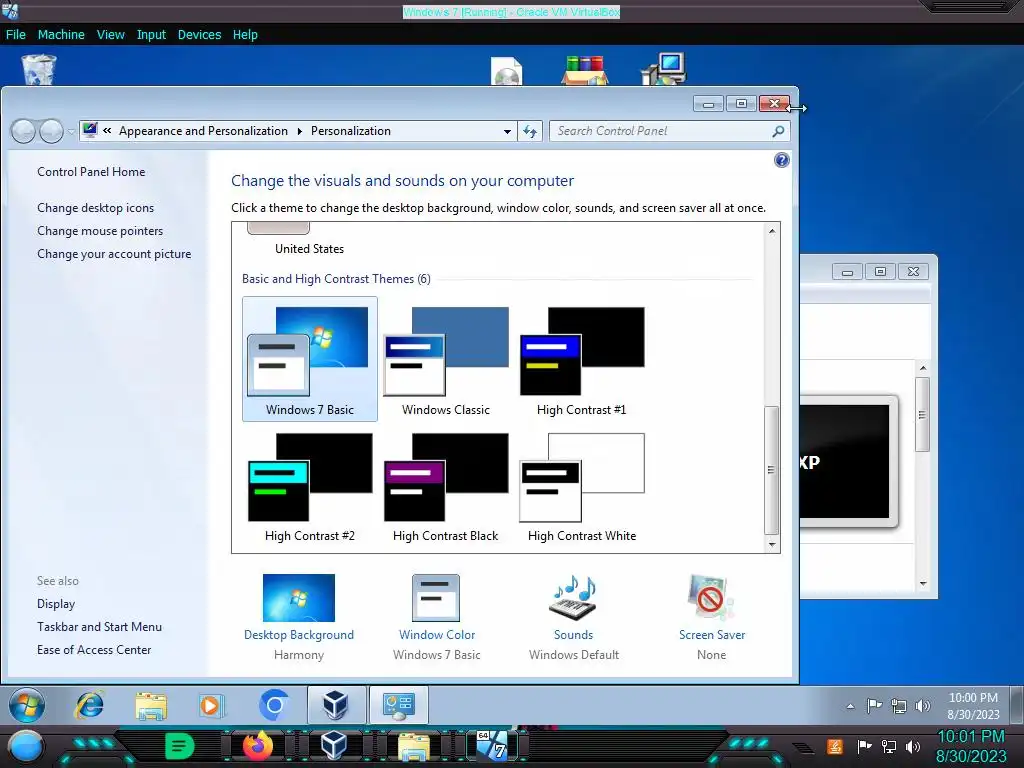This screenshot has width=1024, height=768.
Task: Click the background window scroll down arrow
Action: click(x=923, y=584)
